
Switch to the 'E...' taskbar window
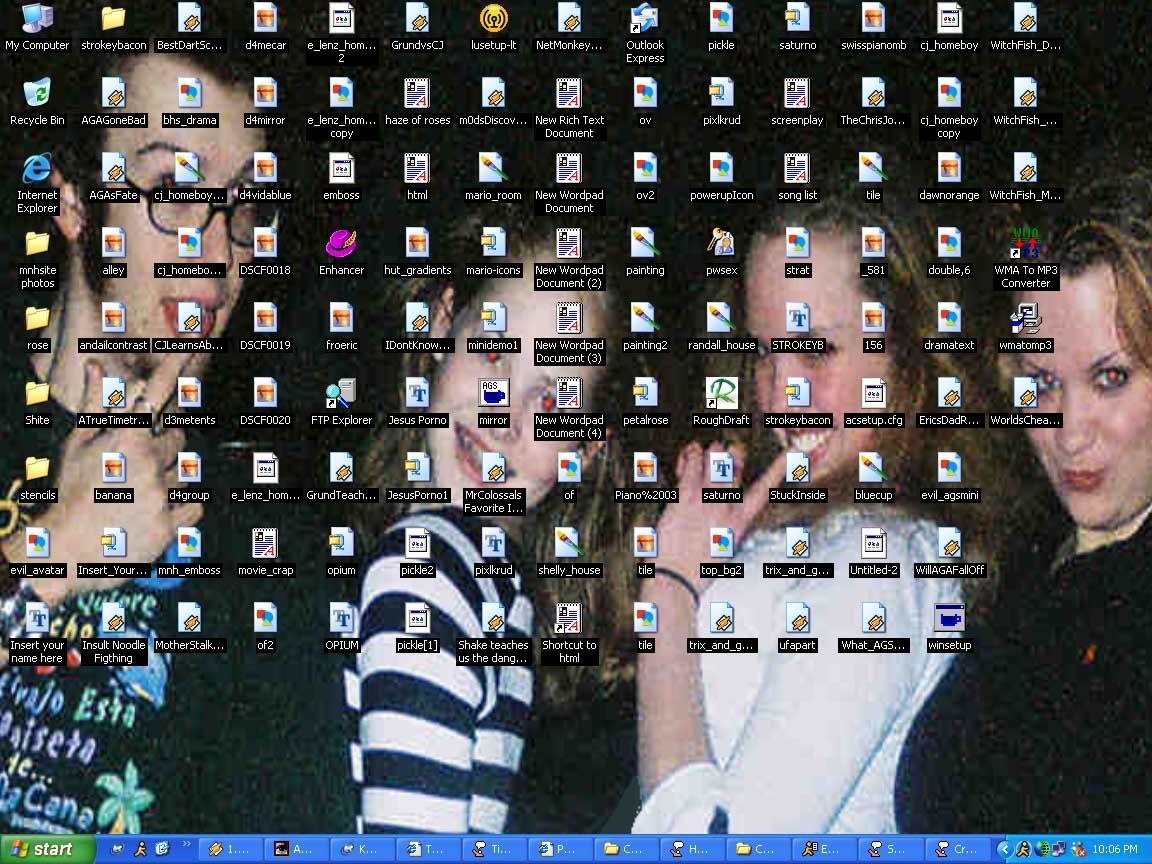pyautogui.click(x=825, y=849)
